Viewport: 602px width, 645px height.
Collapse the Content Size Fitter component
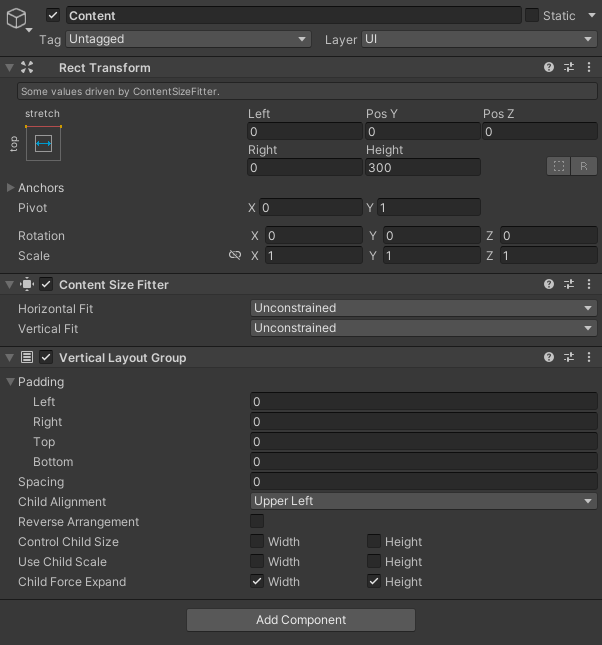(10, 284)
